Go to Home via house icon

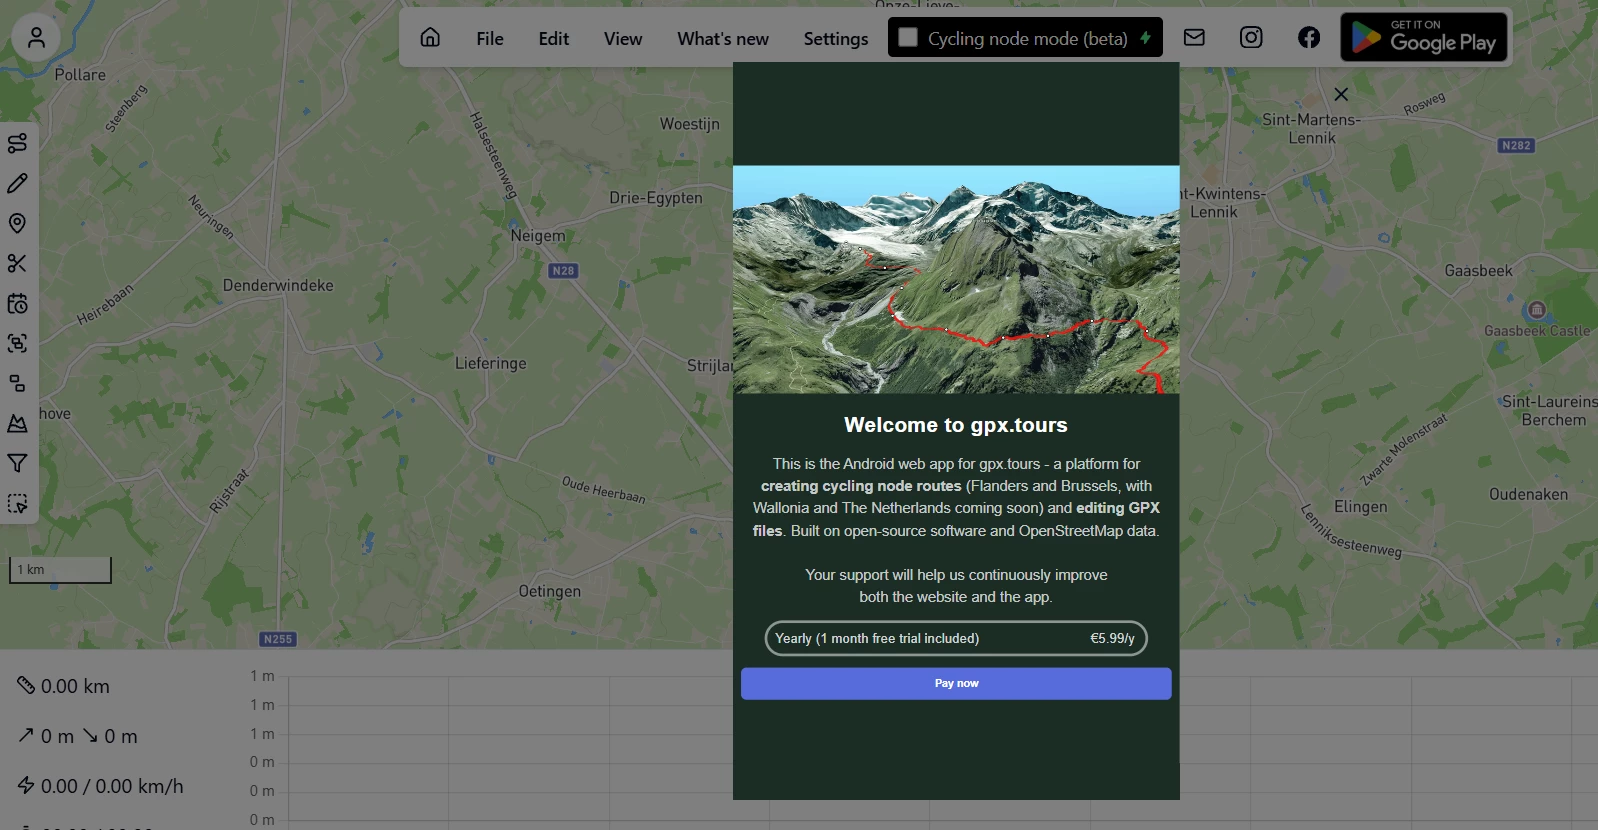tap(430, 38)
